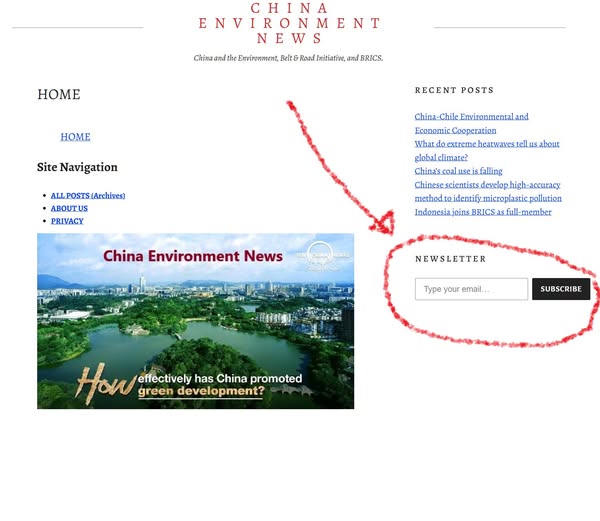
Task: Open "China's coal use is falling" post
Action: point(458,171)
